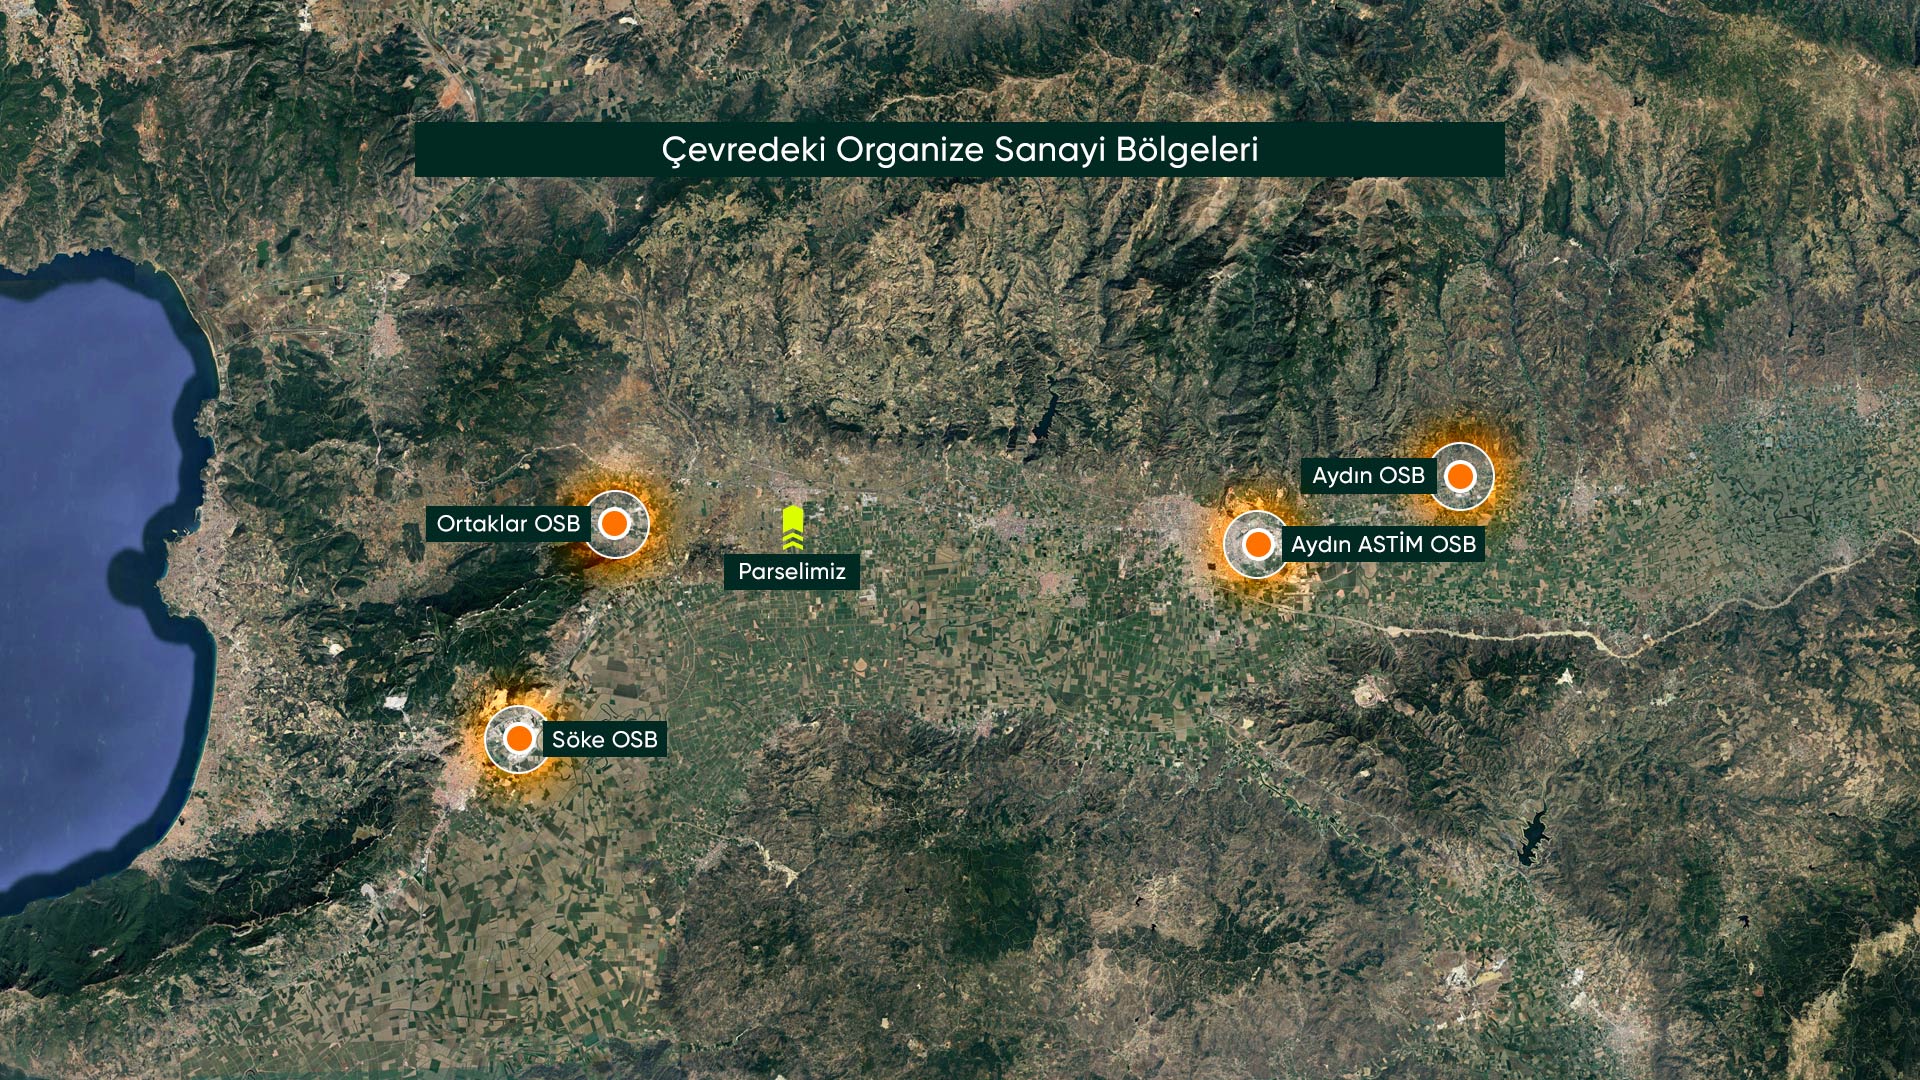
Task: Click the Aydın ASTİM OSB label
Action: tap(1383, 545)
